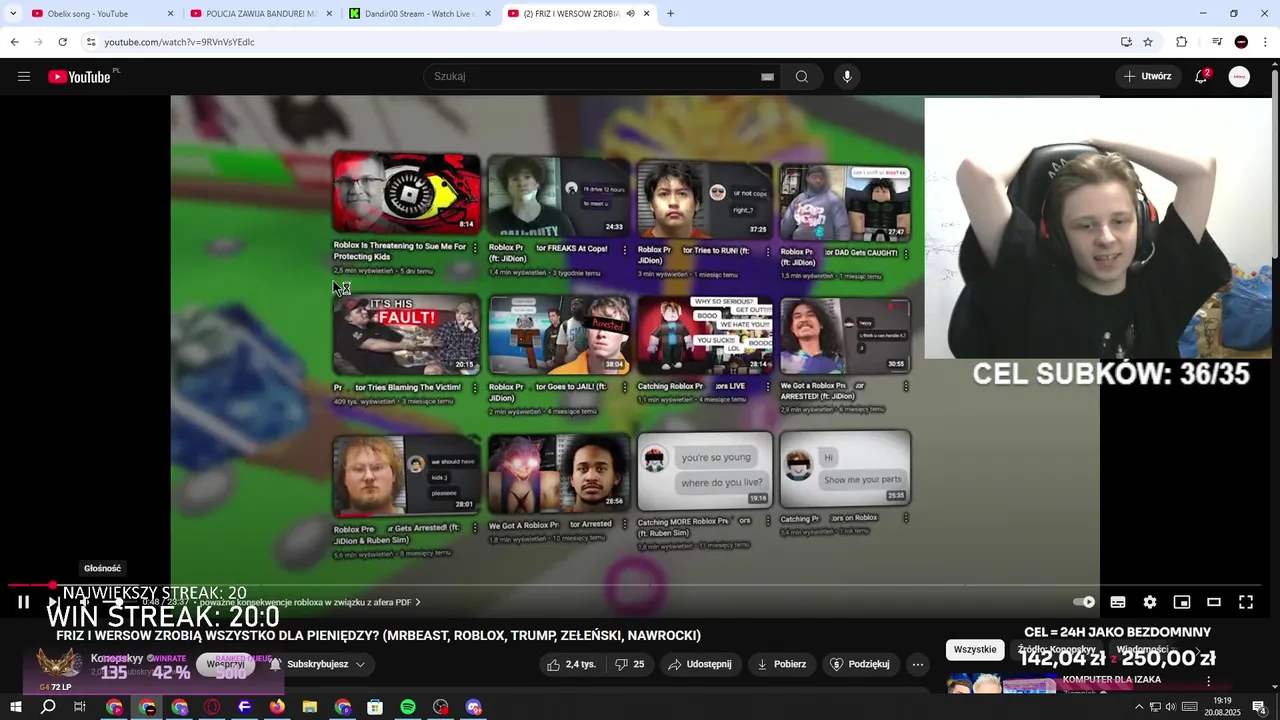This screenshot has height=720, width=1280.
Task: Reload the current page
Action: click(62, 42)
